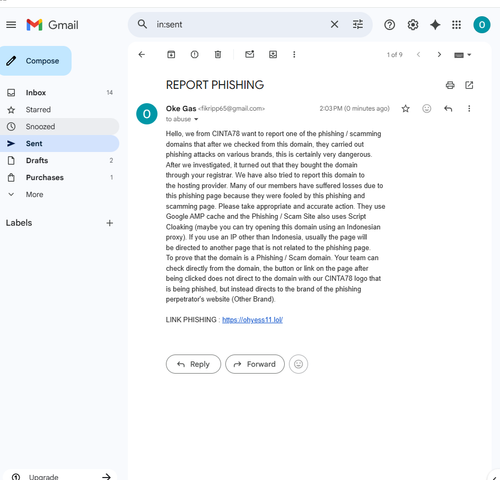The height and width of the screenshot is (480, 500).
Task: Create a new label with plus icon
Action: (x=110, y=223)
